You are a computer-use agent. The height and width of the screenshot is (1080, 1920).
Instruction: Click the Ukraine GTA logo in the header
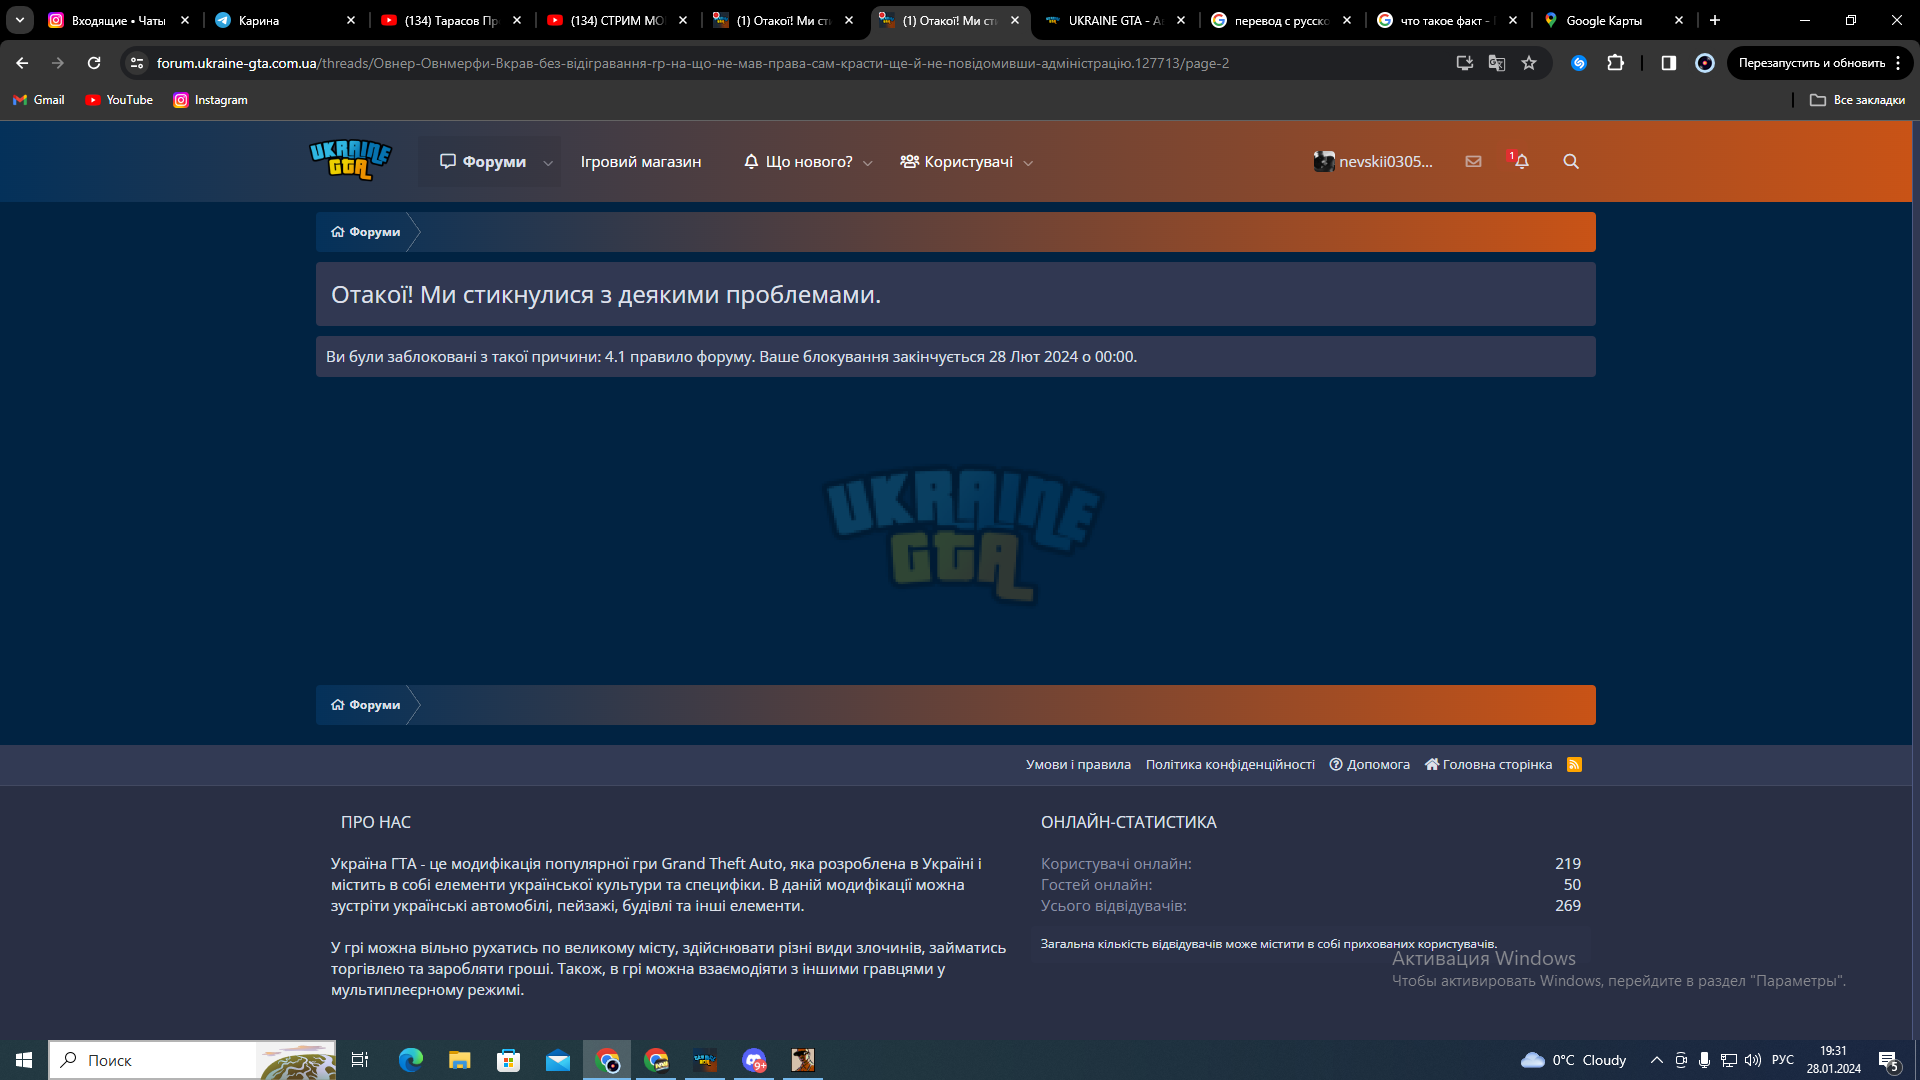tap(350, 160)
